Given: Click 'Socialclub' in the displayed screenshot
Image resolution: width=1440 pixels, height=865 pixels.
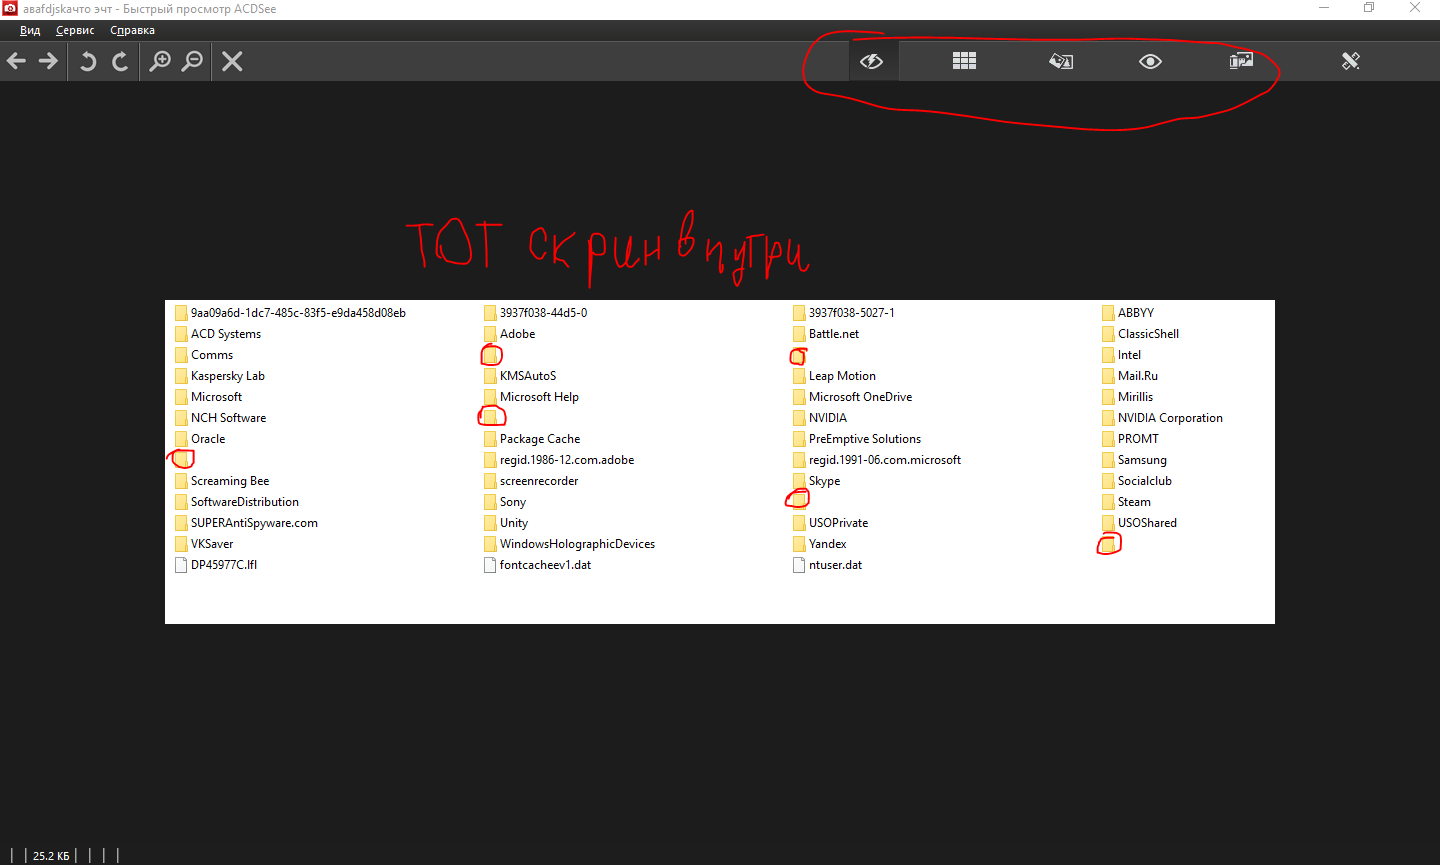Looking at the screenshot, I should pos(1145,481).
